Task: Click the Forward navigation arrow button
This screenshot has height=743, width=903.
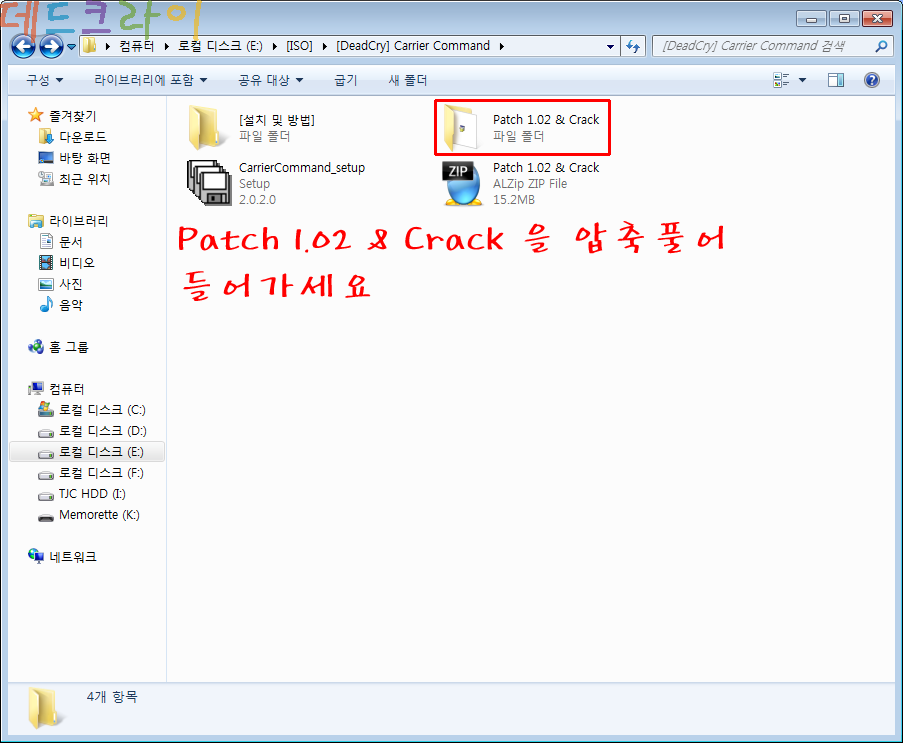Action: (51, 46)
